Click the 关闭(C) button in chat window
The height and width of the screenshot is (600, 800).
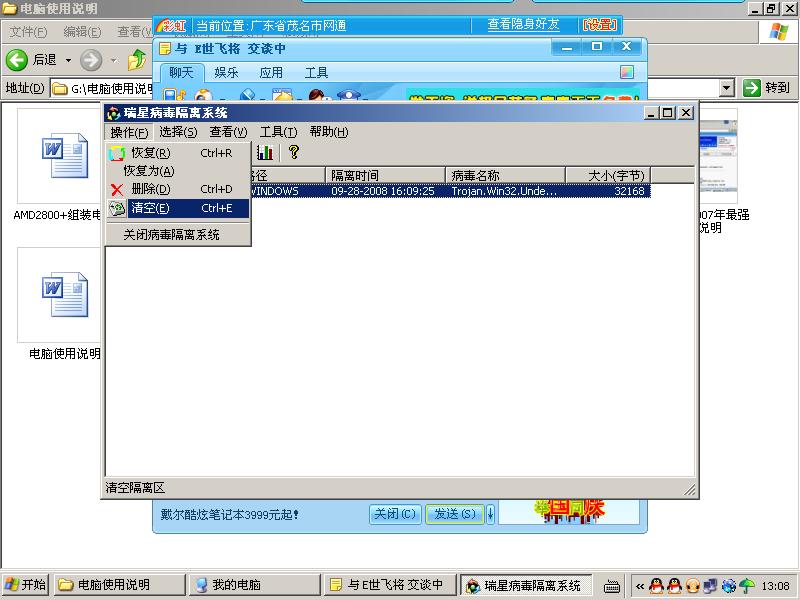point(395,514)
